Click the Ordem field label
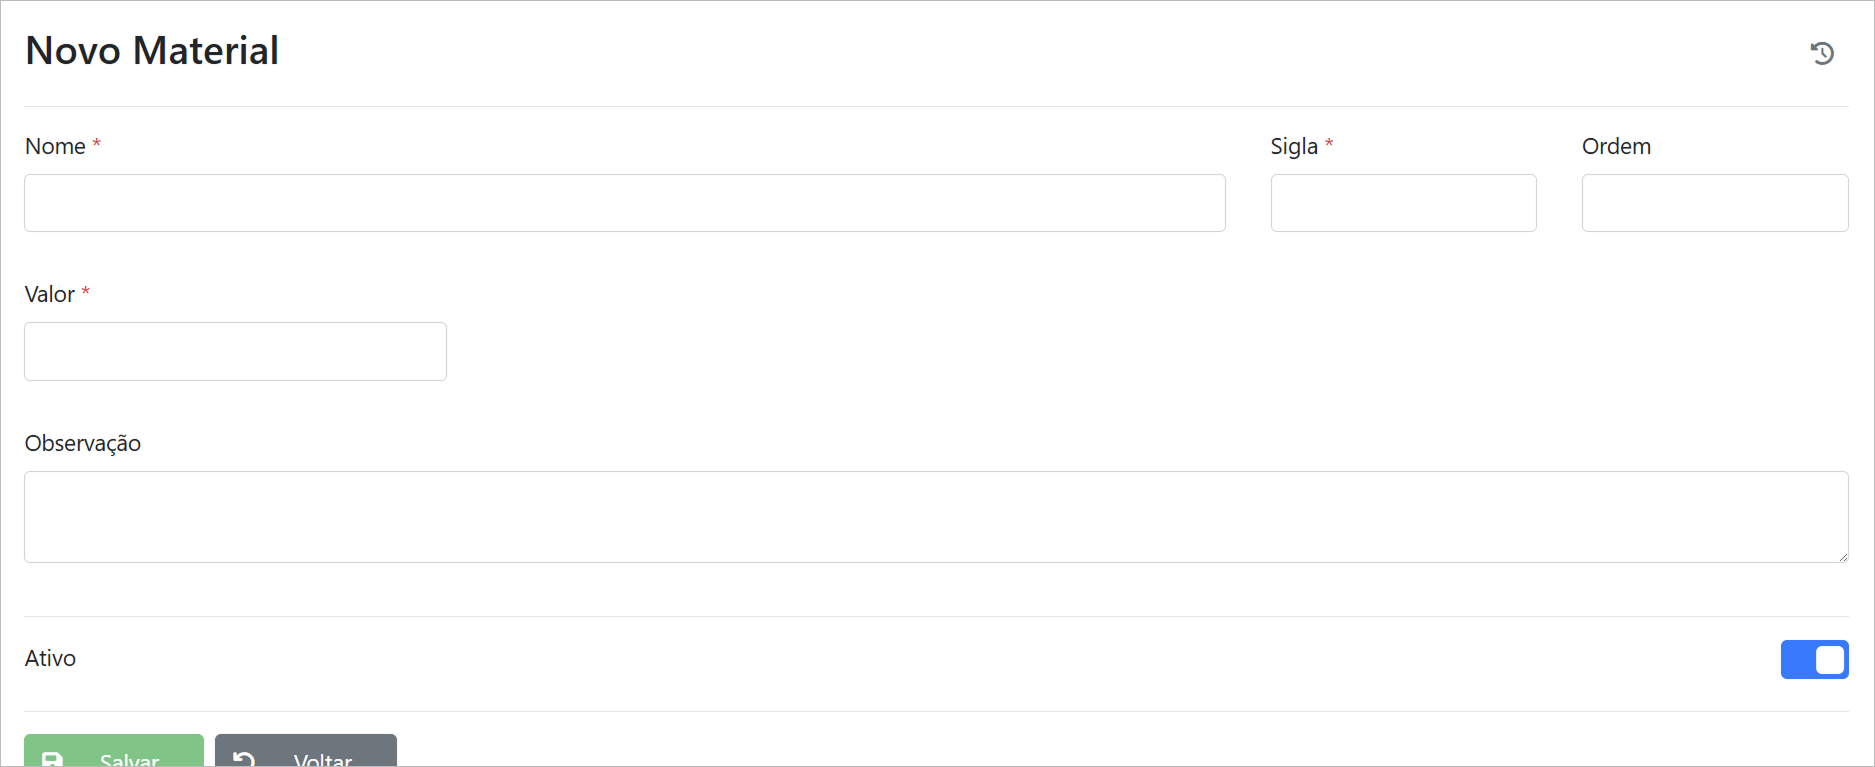The image size is (1875, 767). pyautogui.click(x=1616, y=147)
